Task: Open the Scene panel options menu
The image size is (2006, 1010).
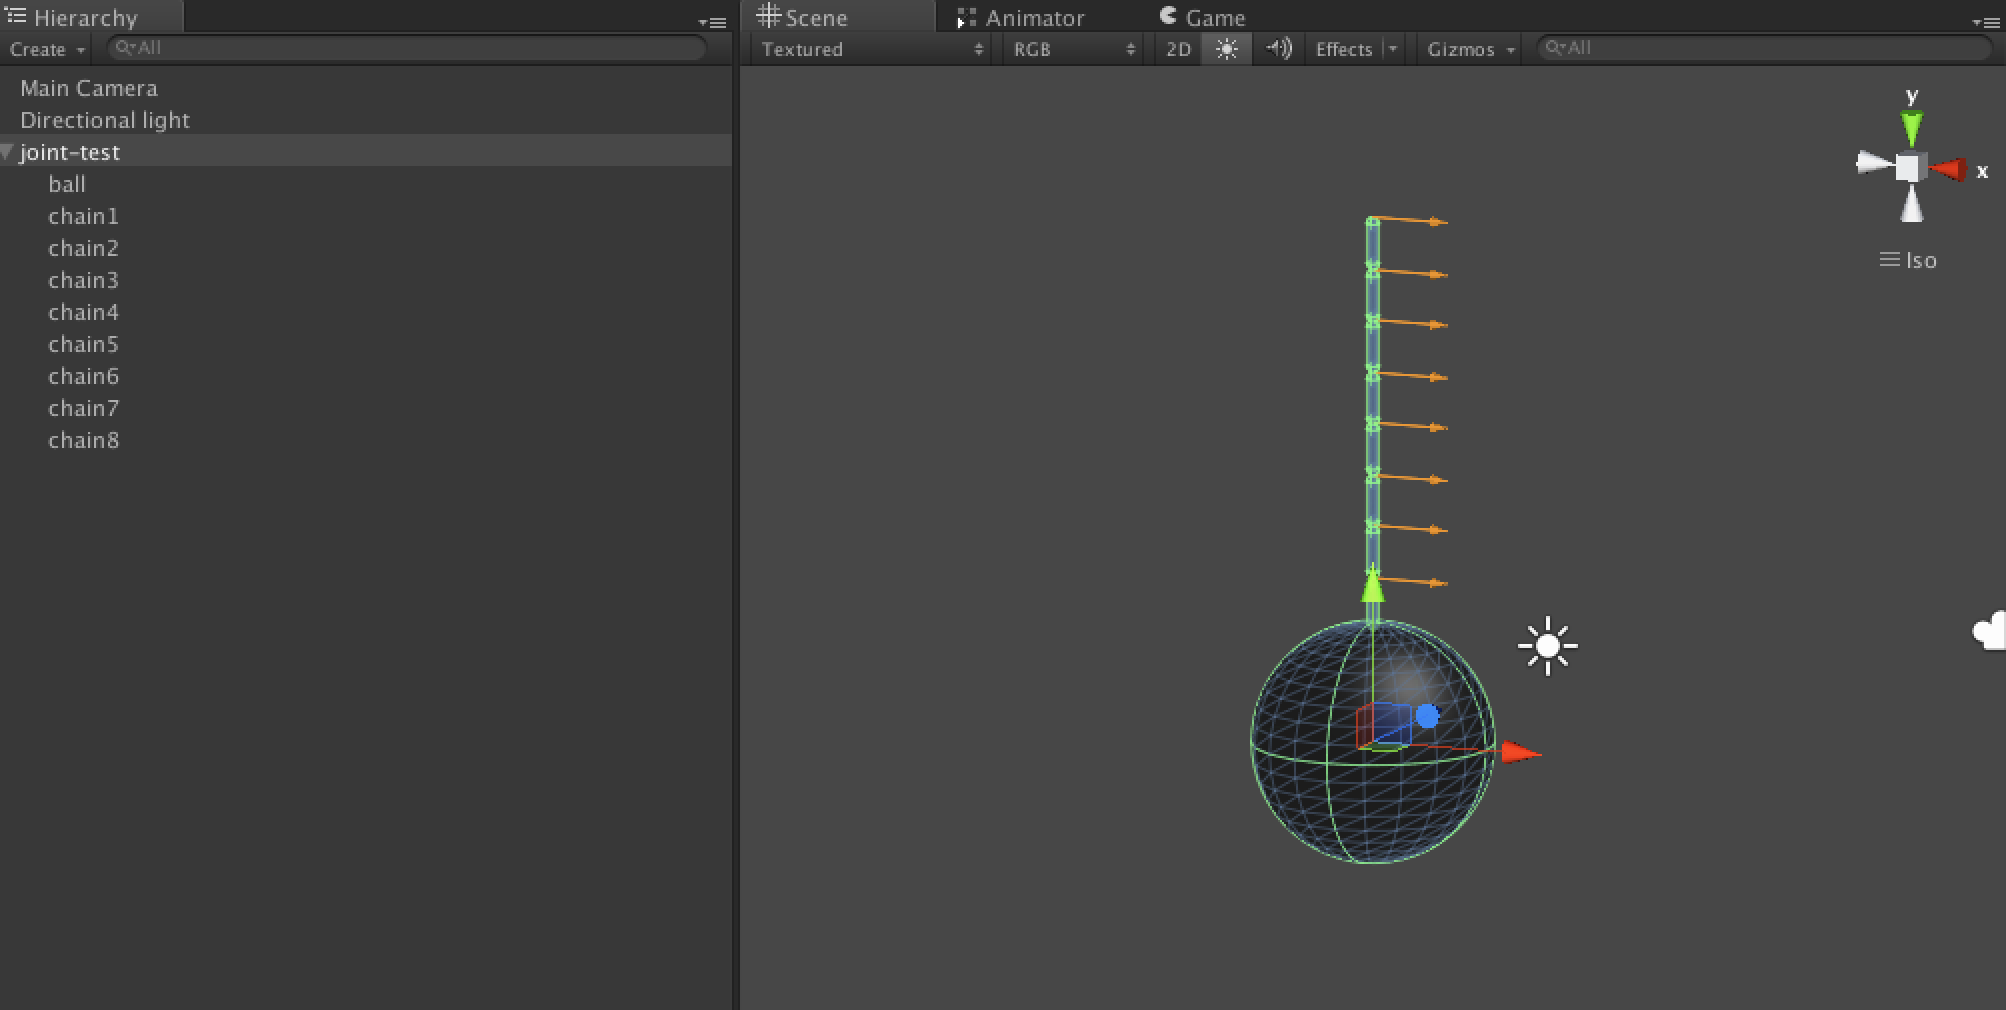Action: pos(1985,21)
